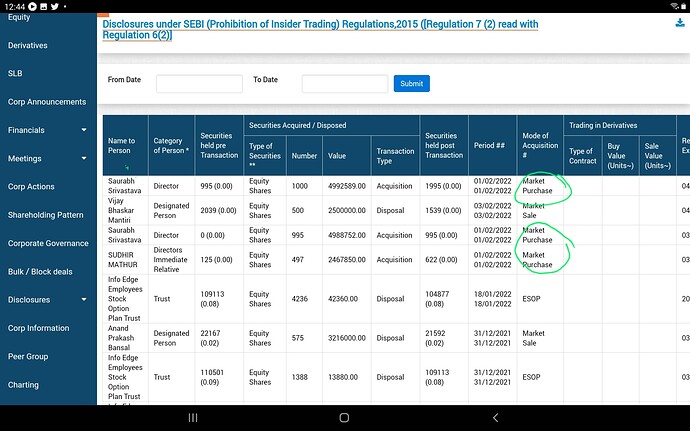Viewport: 690px width, 431px height.
Task: Tap the Android recent apps button
Action: pos(193,417)
